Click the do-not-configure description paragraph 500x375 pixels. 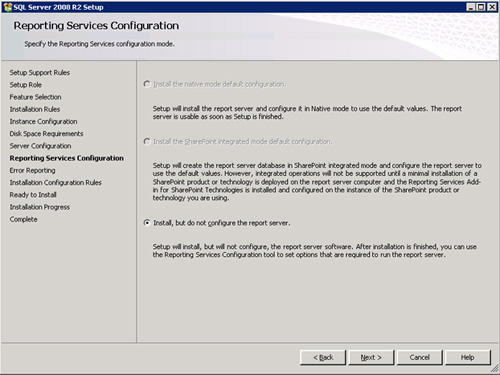pos(315,251)
